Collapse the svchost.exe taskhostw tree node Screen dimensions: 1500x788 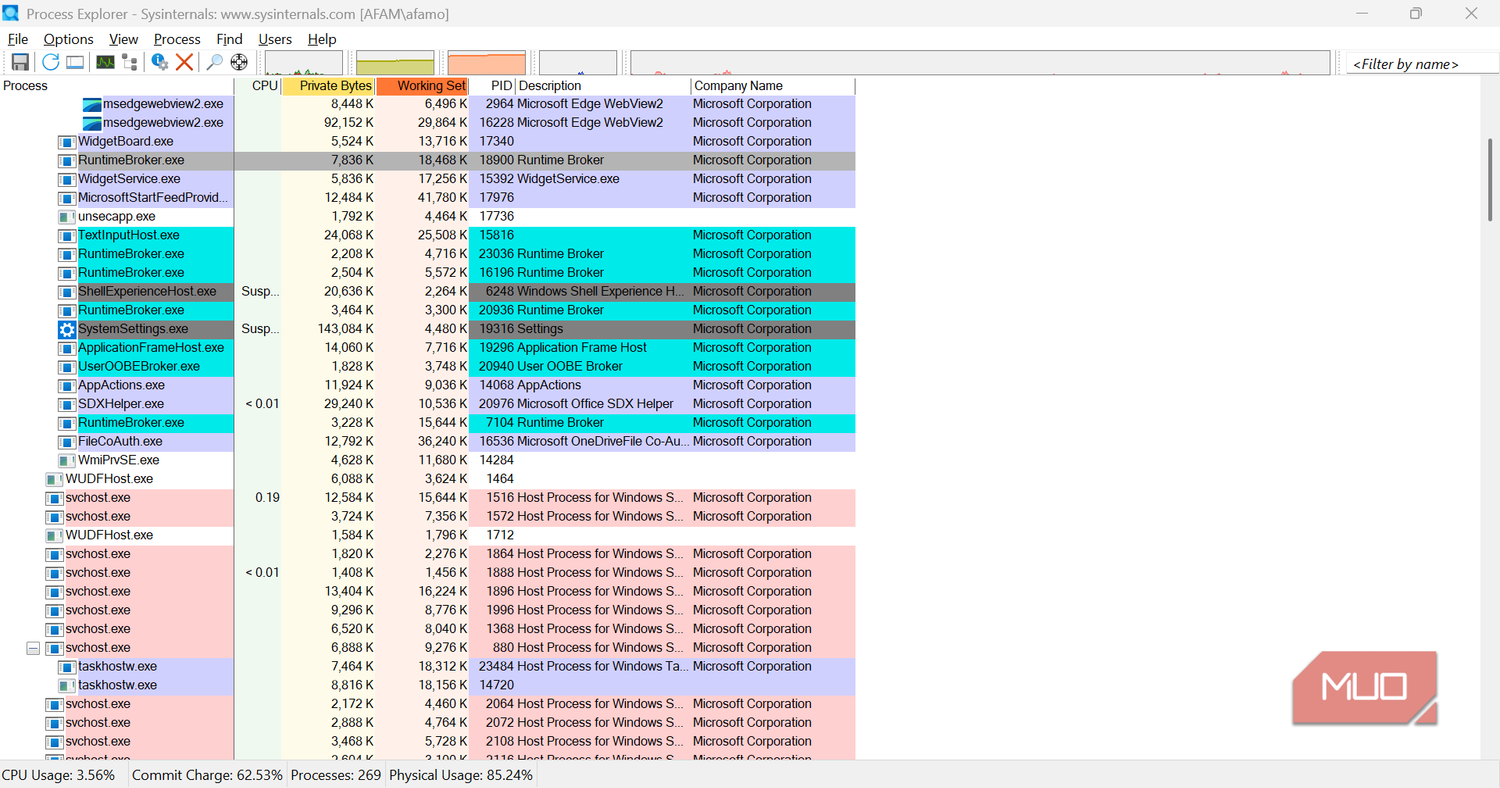[33, 648]
